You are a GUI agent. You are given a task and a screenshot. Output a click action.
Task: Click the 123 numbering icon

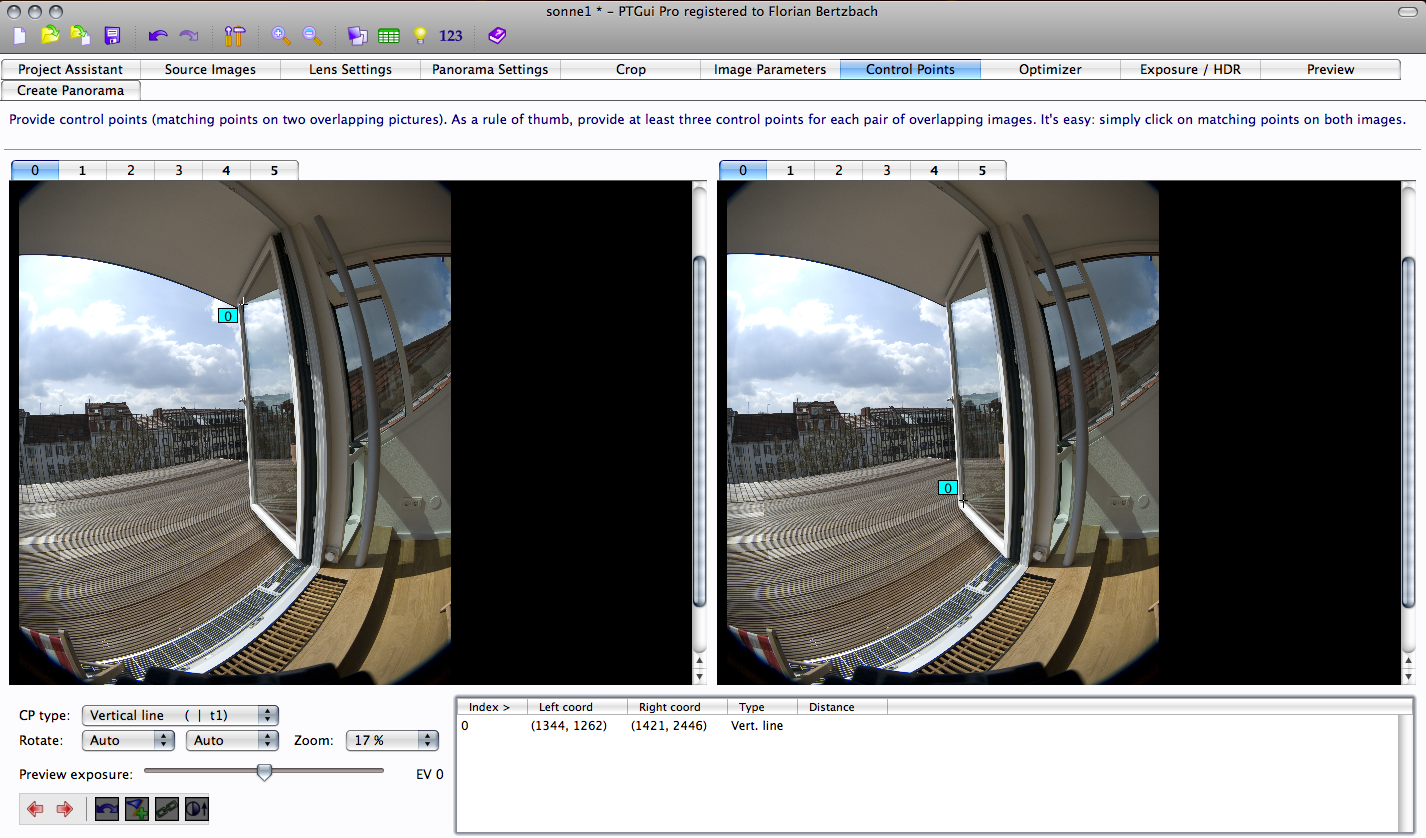(451, 36)
